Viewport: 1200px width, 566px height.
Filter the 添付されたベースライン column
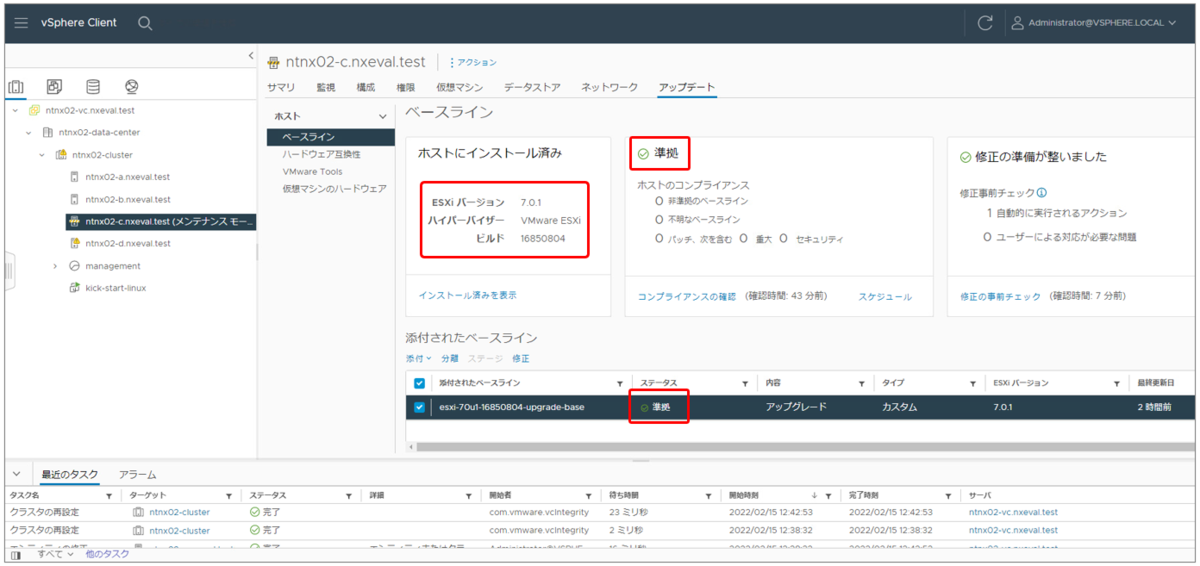620,384
